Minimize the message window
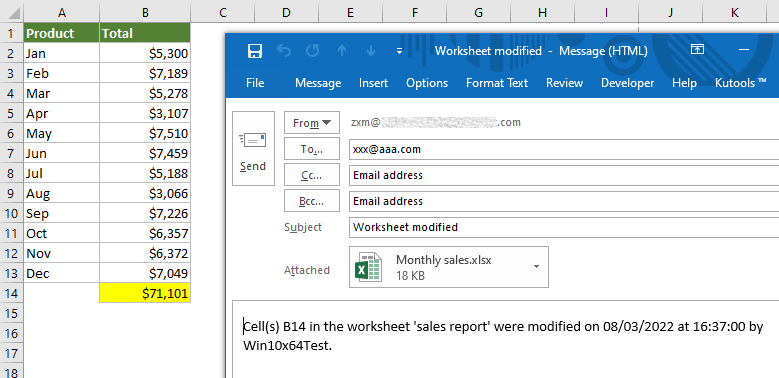This screenshot has width=779, height=378. (x=744, y=50)
